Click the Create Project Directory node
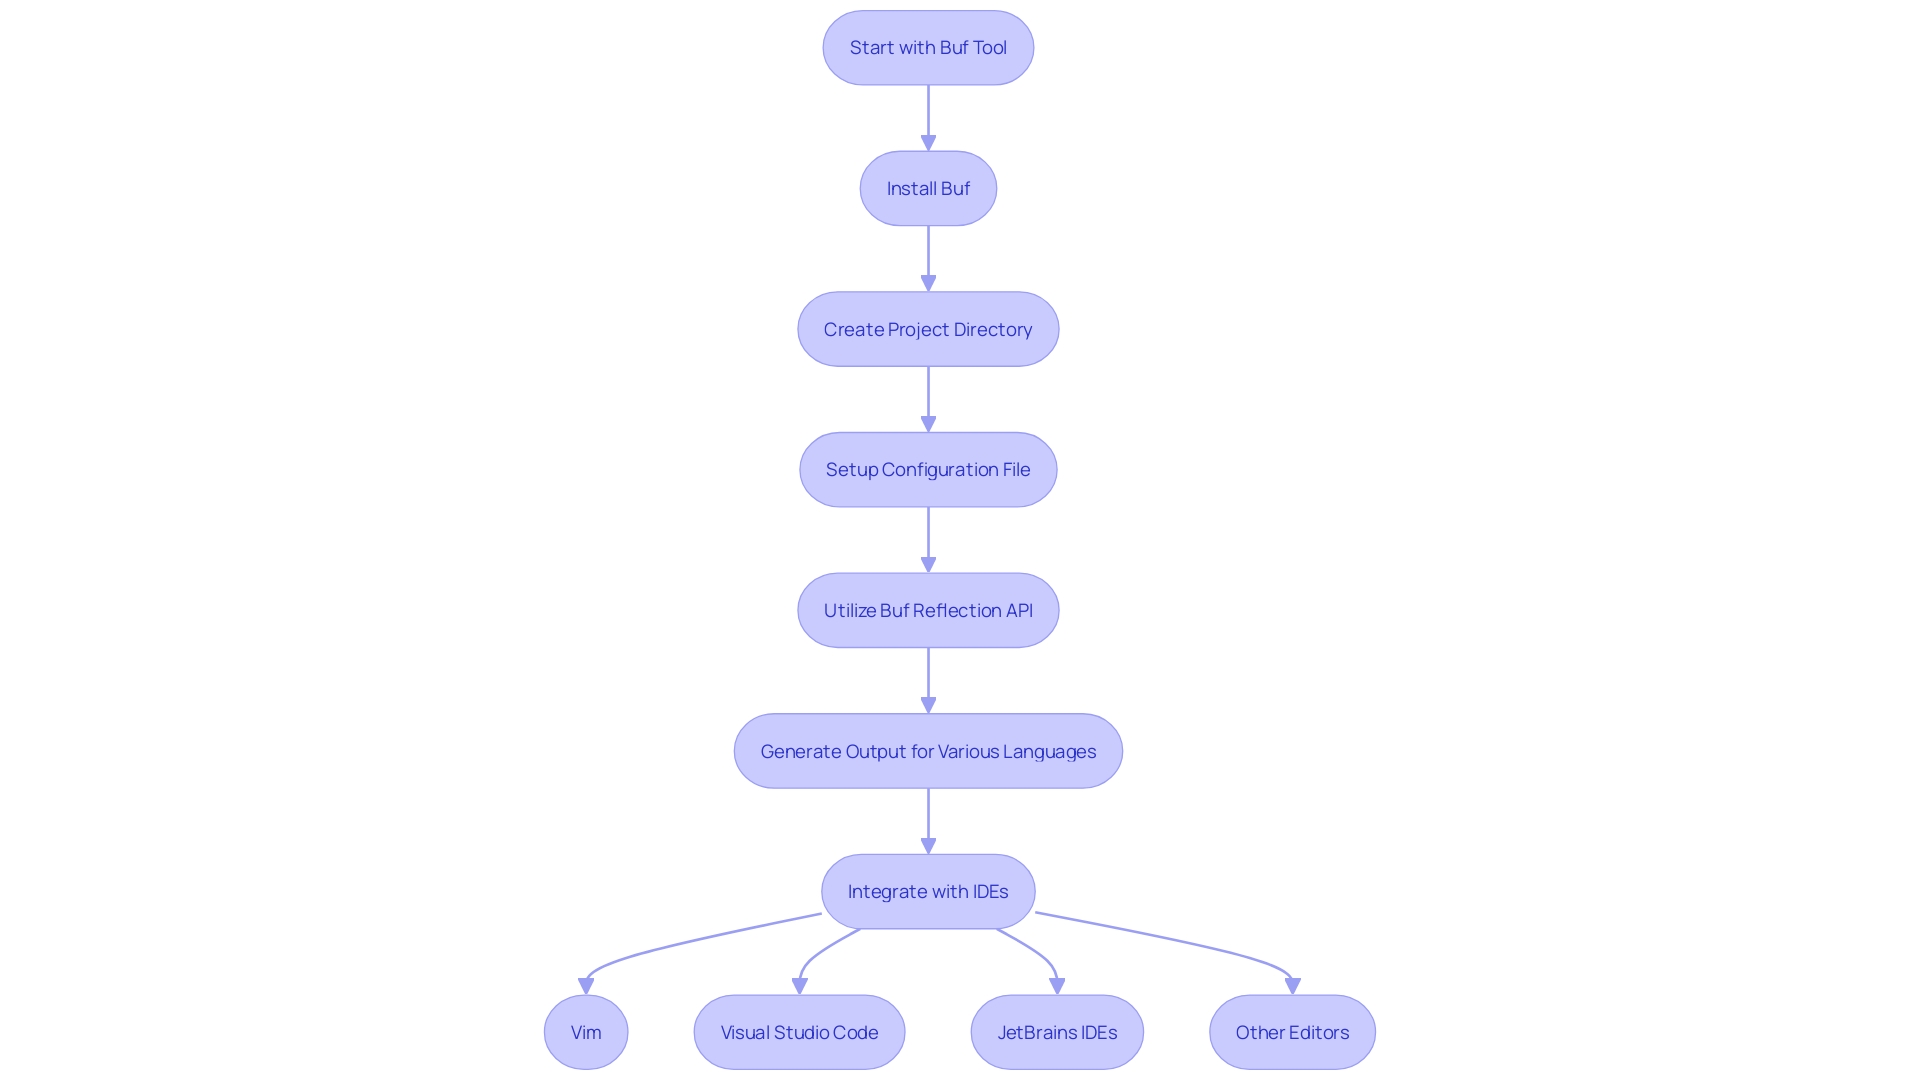This screenshot has width=1920, height=1080. click(928, 328)
